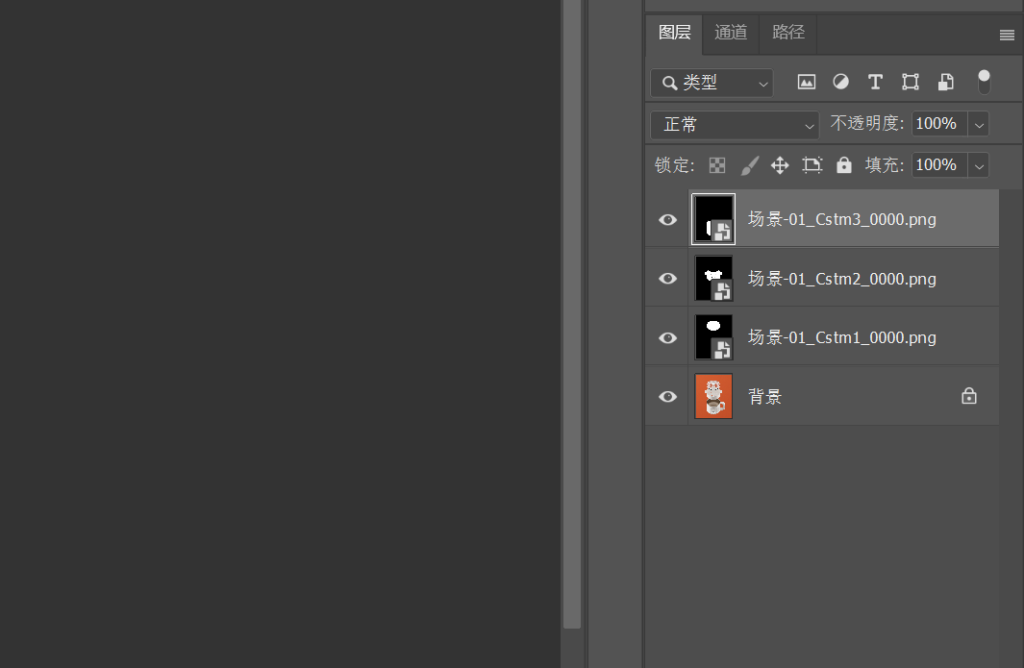Open the layers panel menu button
This screenshot has height=668, width=1024.
(x=1006, y=35)
